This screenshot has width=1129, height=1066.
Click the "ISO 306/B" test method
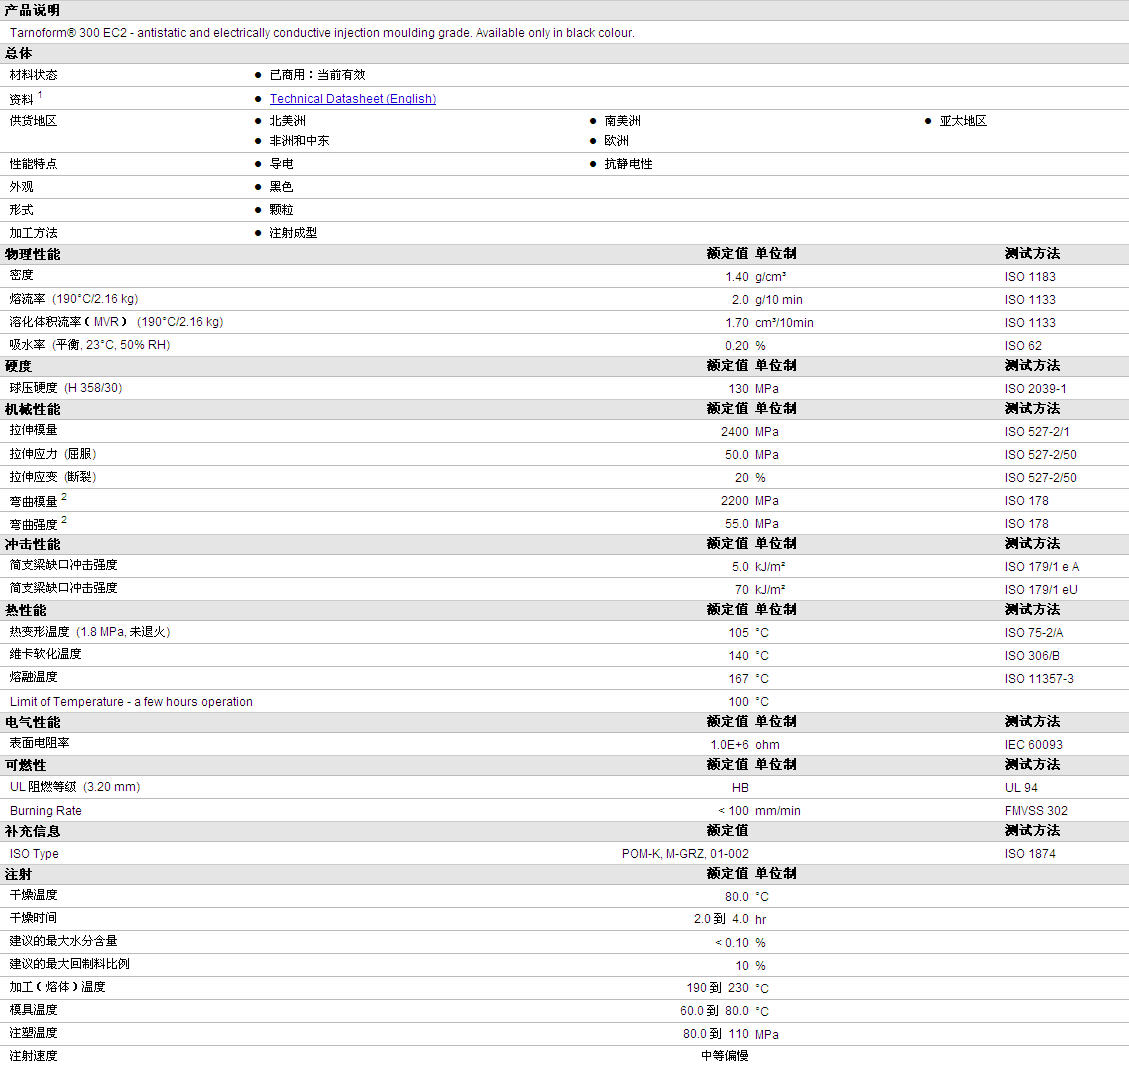(x=1033, y=656)
